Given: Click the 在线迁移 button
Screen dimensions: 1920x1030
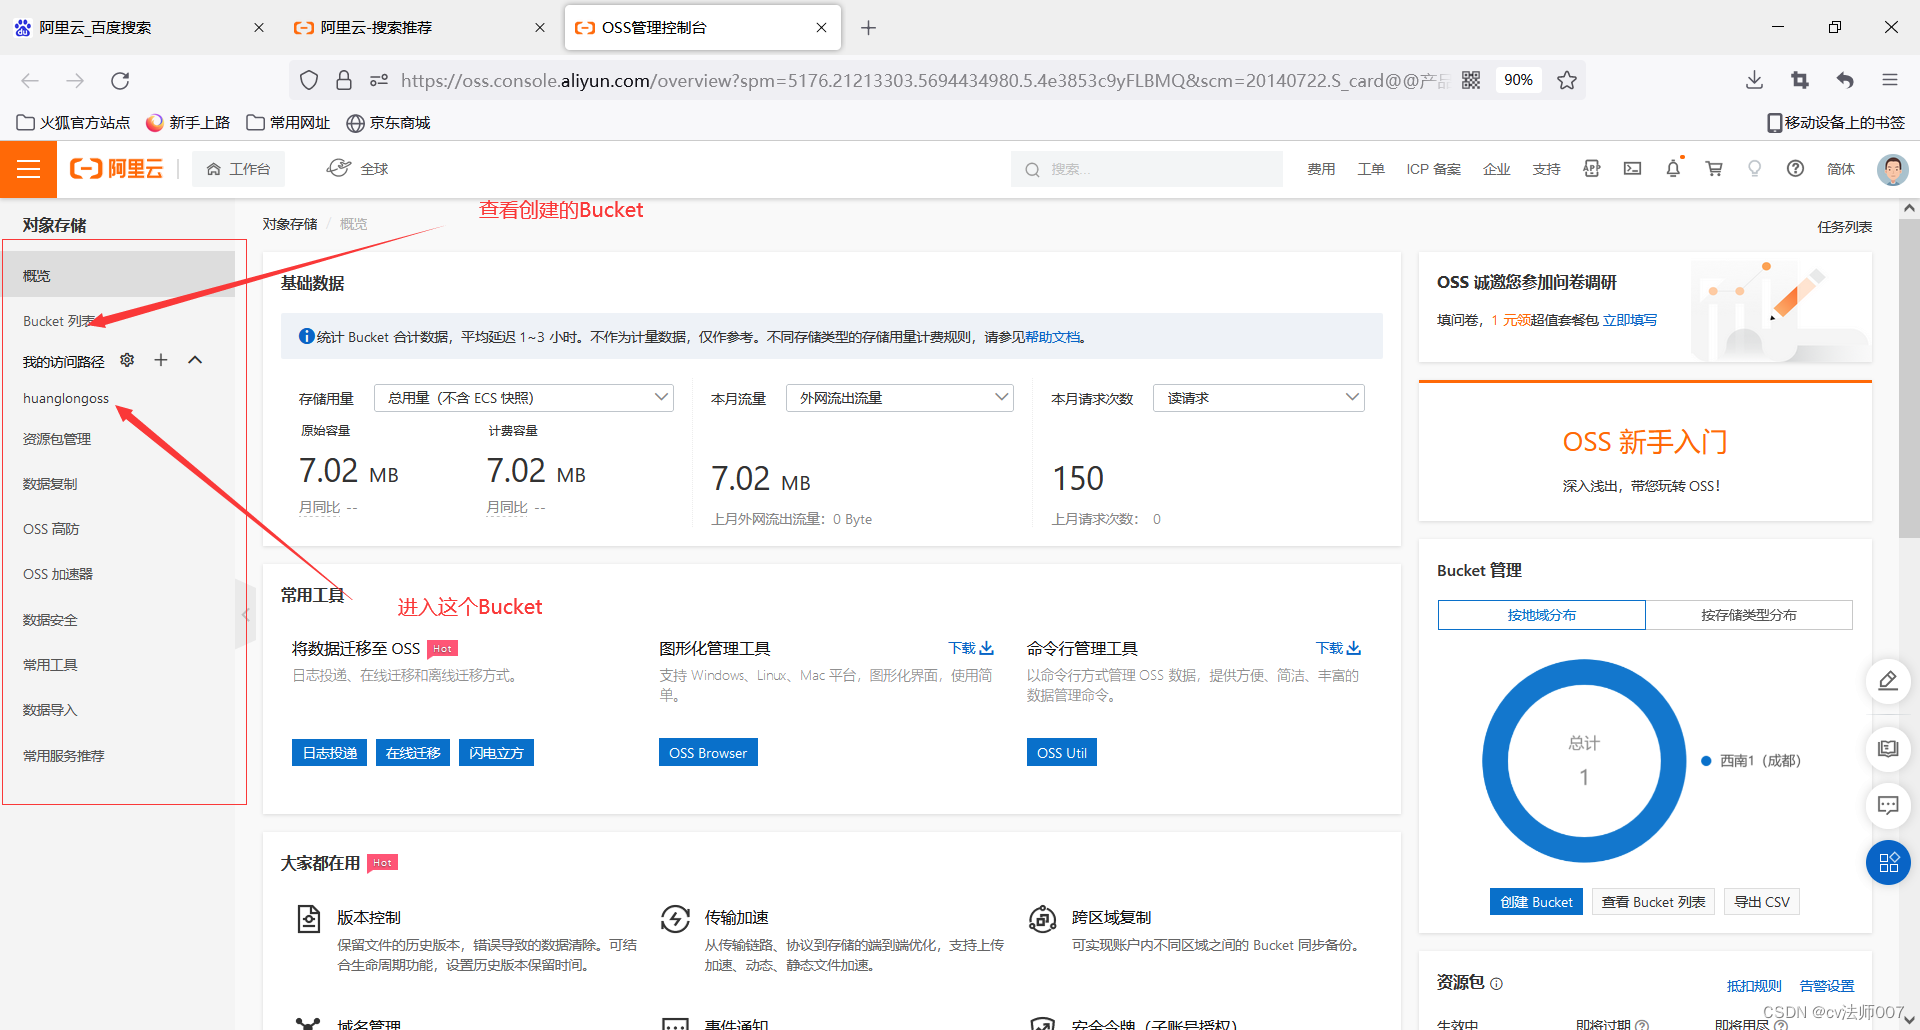Looking at the screenshot, I should 413,753.
